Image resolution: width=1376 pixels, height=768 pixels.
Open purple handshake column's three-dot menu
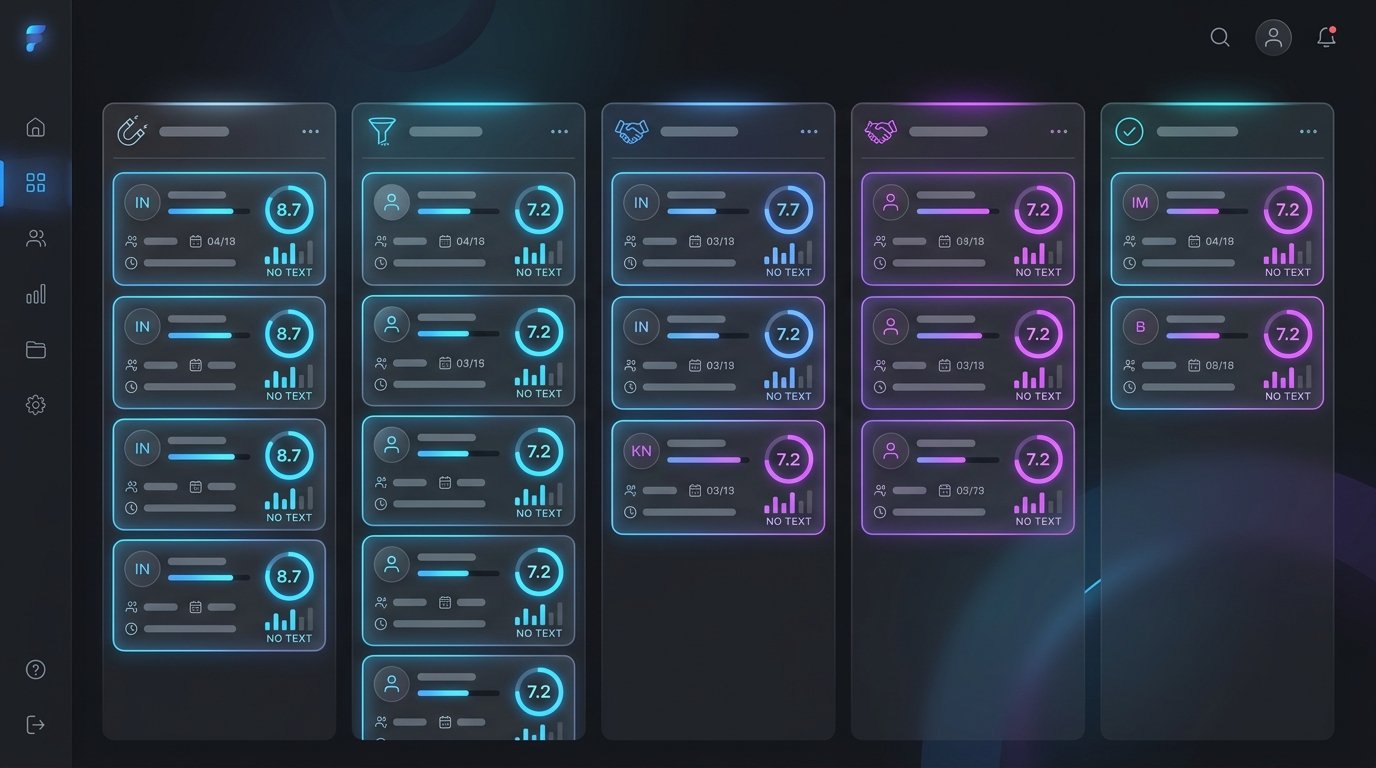coord(1058,132)
